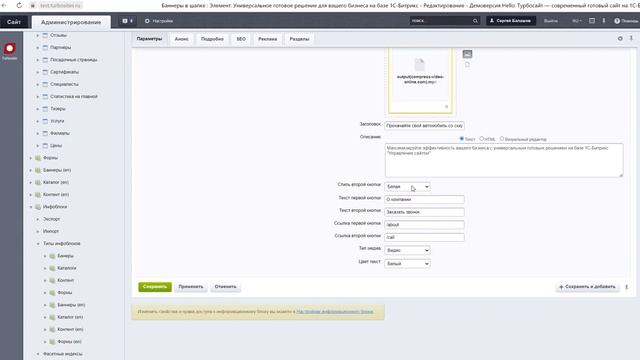Click the Заголовок input field
The width and height of the screenshot is (640, 360).
[424, 126]
